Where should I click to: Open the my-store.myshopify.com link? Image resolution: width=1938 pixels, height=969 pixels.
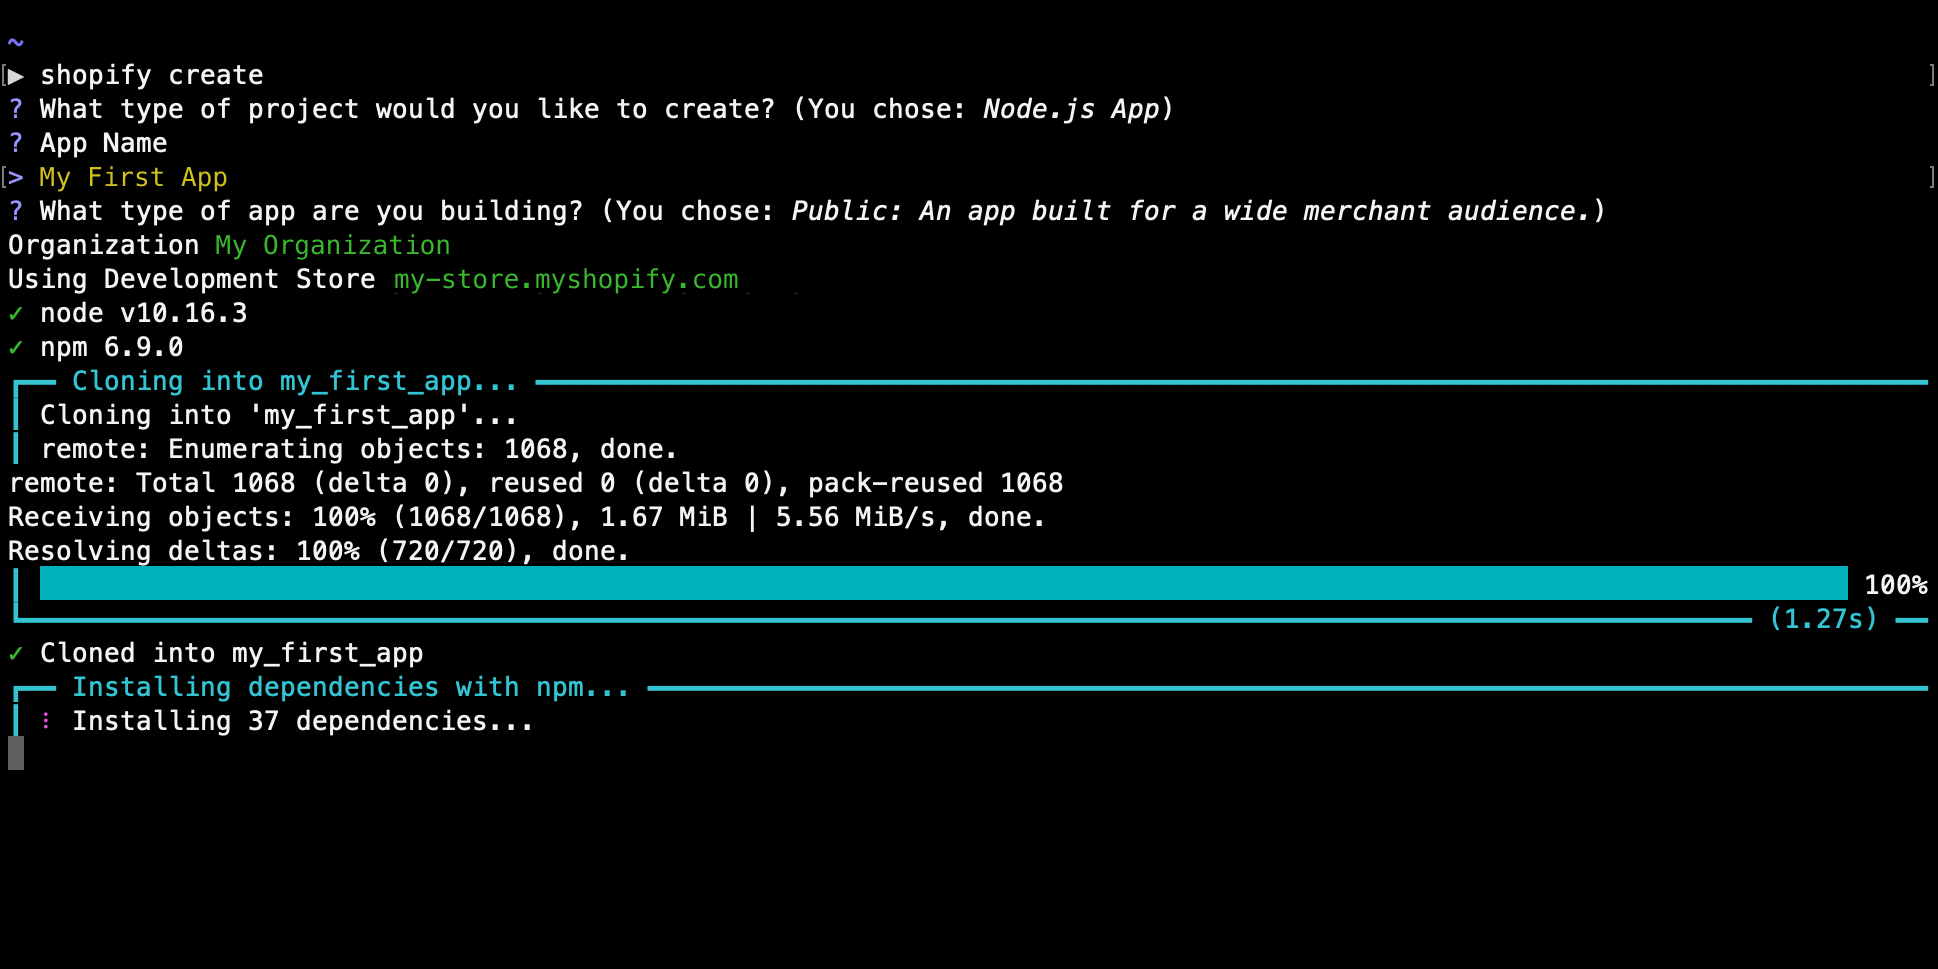[x=565, y=279]
